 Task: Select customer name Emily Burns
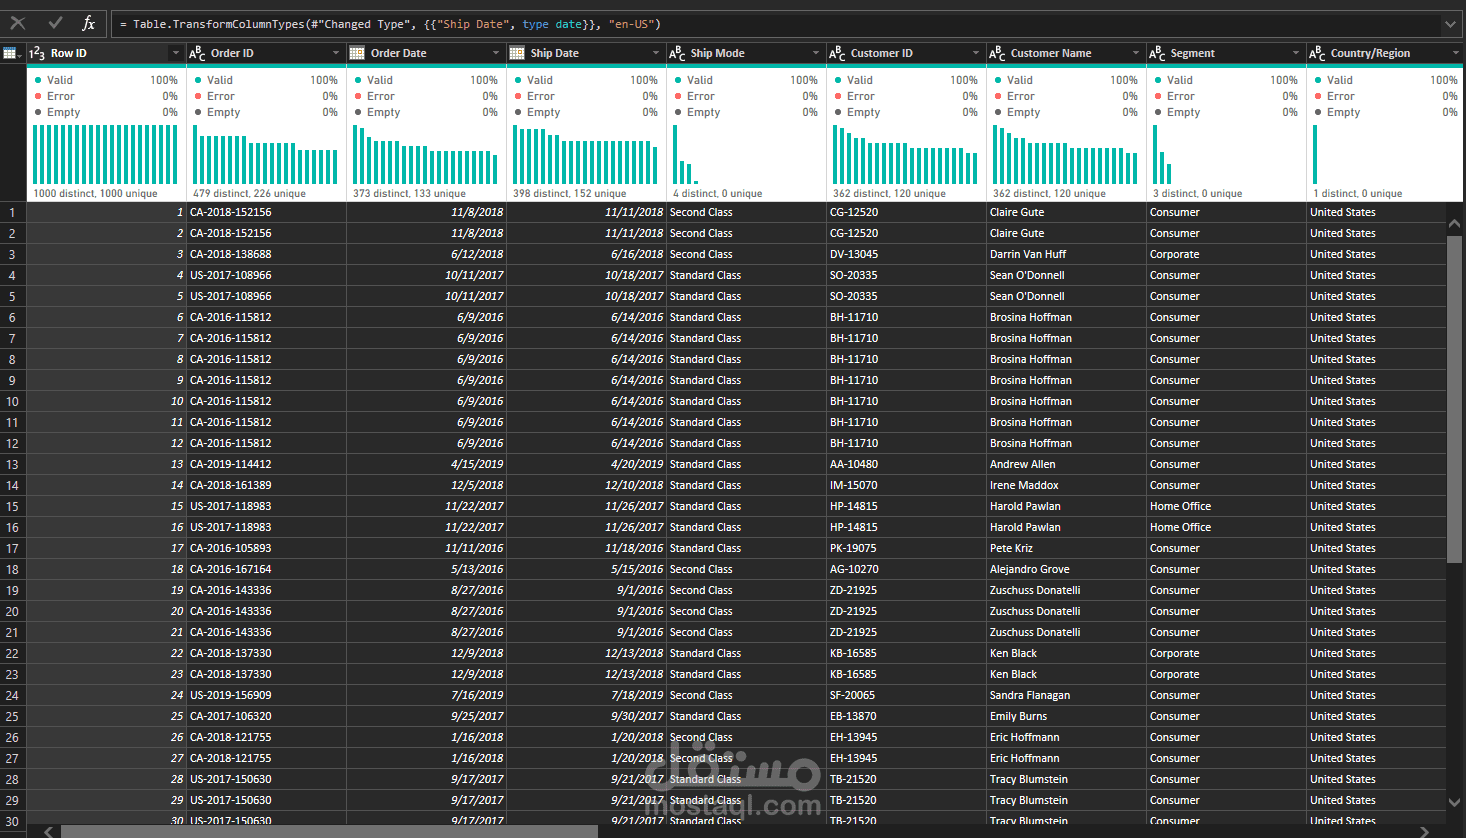point(1066,716)
